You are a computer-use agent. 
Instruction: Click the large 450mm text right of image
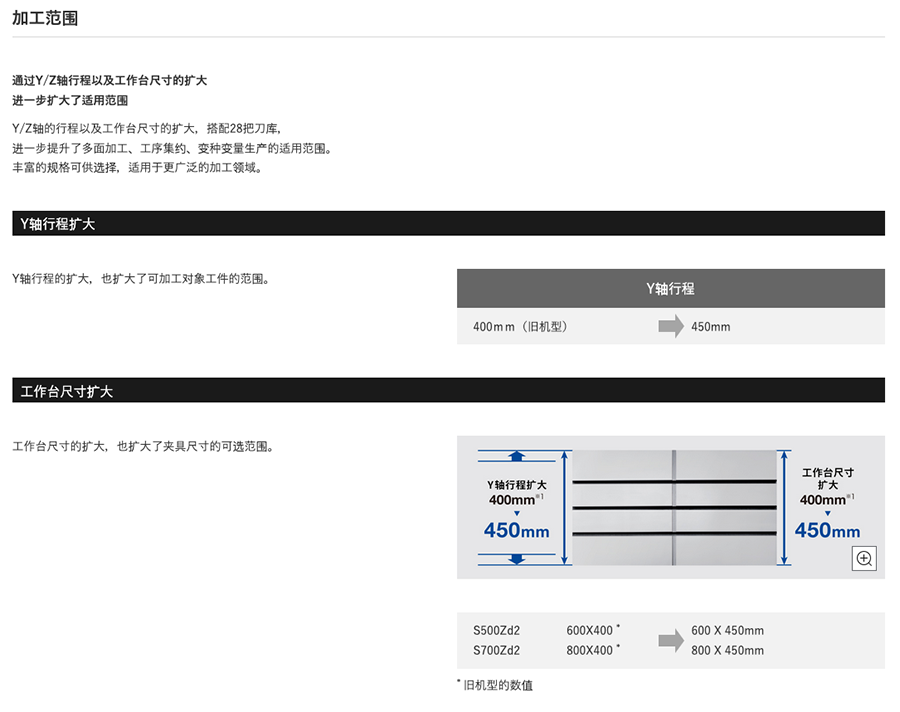pyautogui.click(x=827, y=531)
